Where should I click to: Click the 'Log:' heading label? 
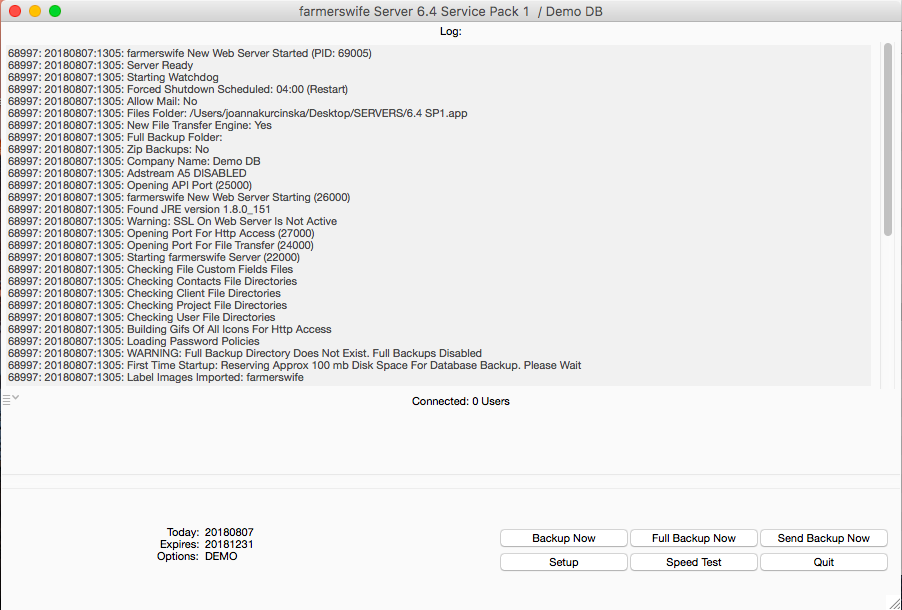(450, 32)
